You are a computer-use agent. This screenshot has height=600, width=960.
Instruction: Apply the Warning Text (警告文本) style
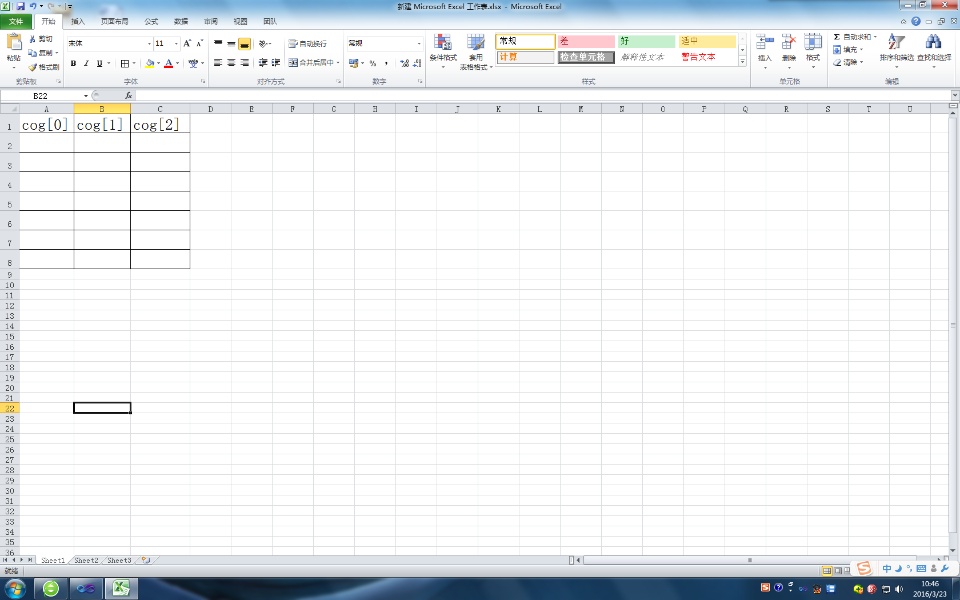pyautogui.click(x=707, y=57)
